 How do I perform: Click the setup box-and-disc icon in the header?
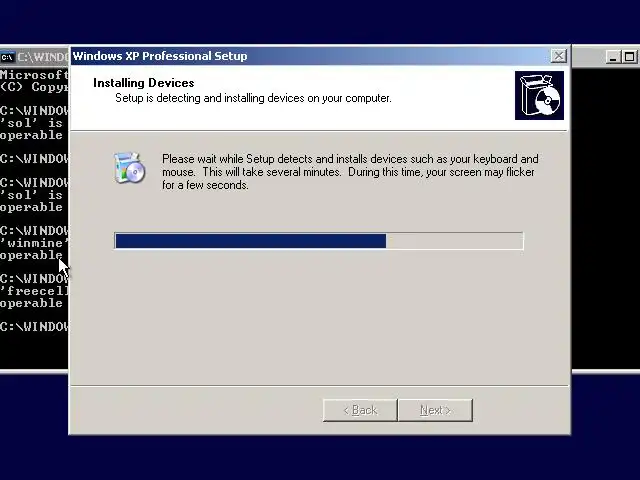(539, 96)
